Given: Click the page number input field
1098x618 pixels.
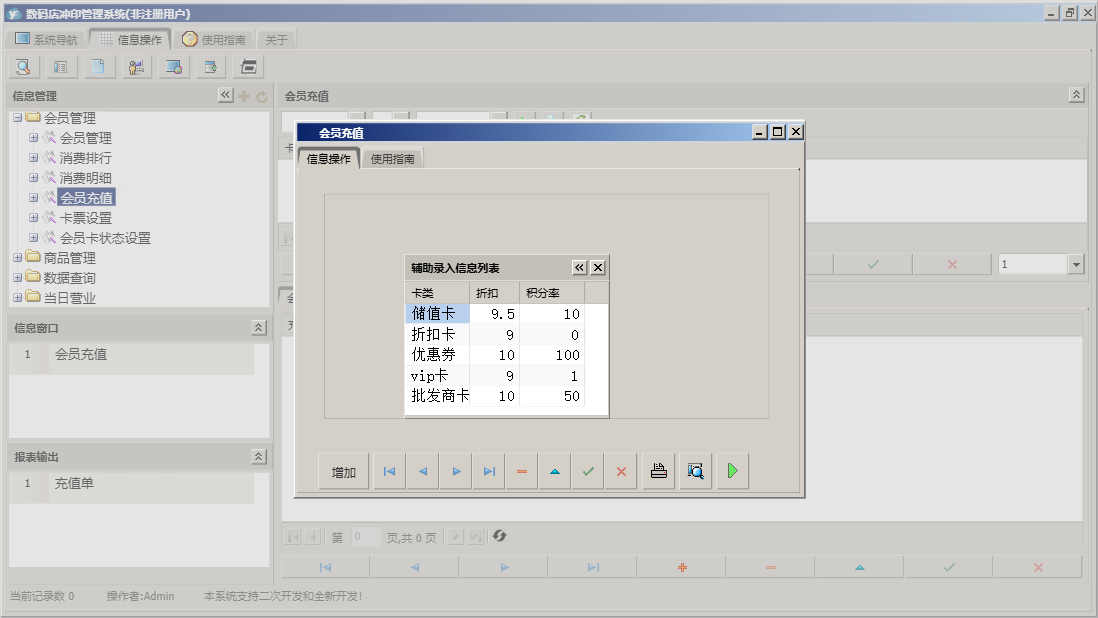Looking at the screenshot, I should tap(366, 537).
